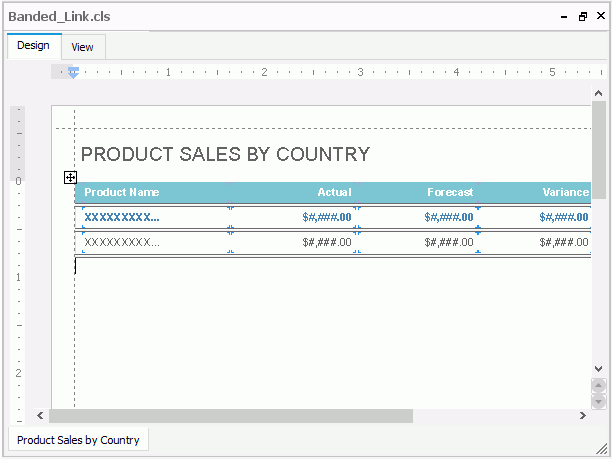This screenshot has width=612, height=460.
Task: Minimize the Banded_Link.cls report window
Action: [x=566, y=17]
